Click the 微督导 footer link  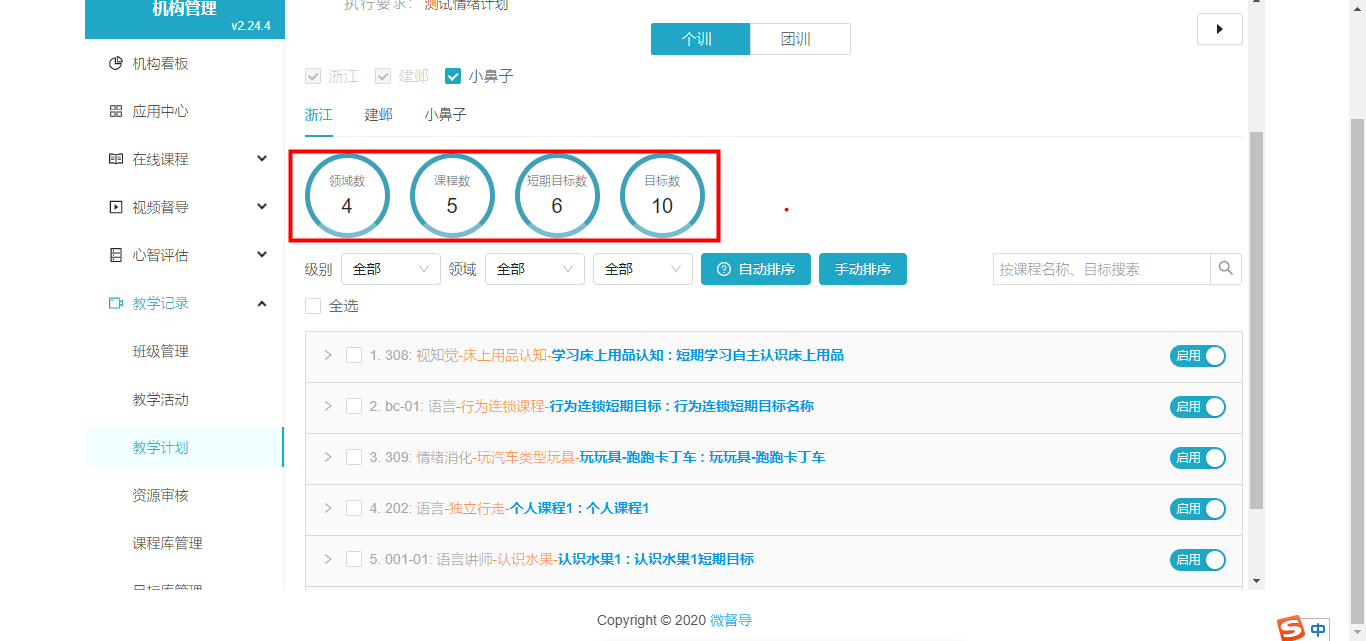731,620
